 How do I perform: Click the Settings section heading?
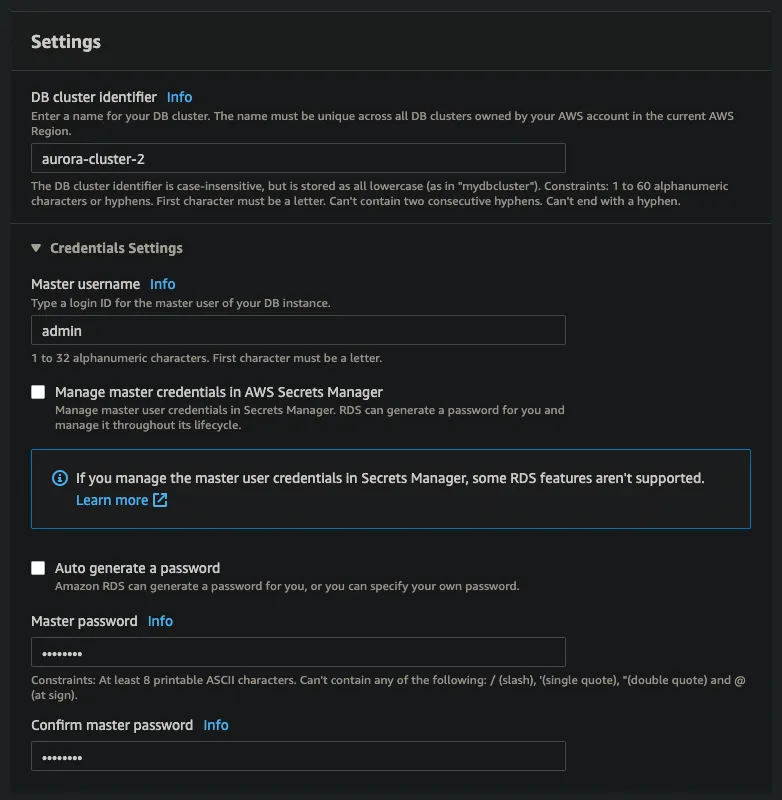pos(65,42)
